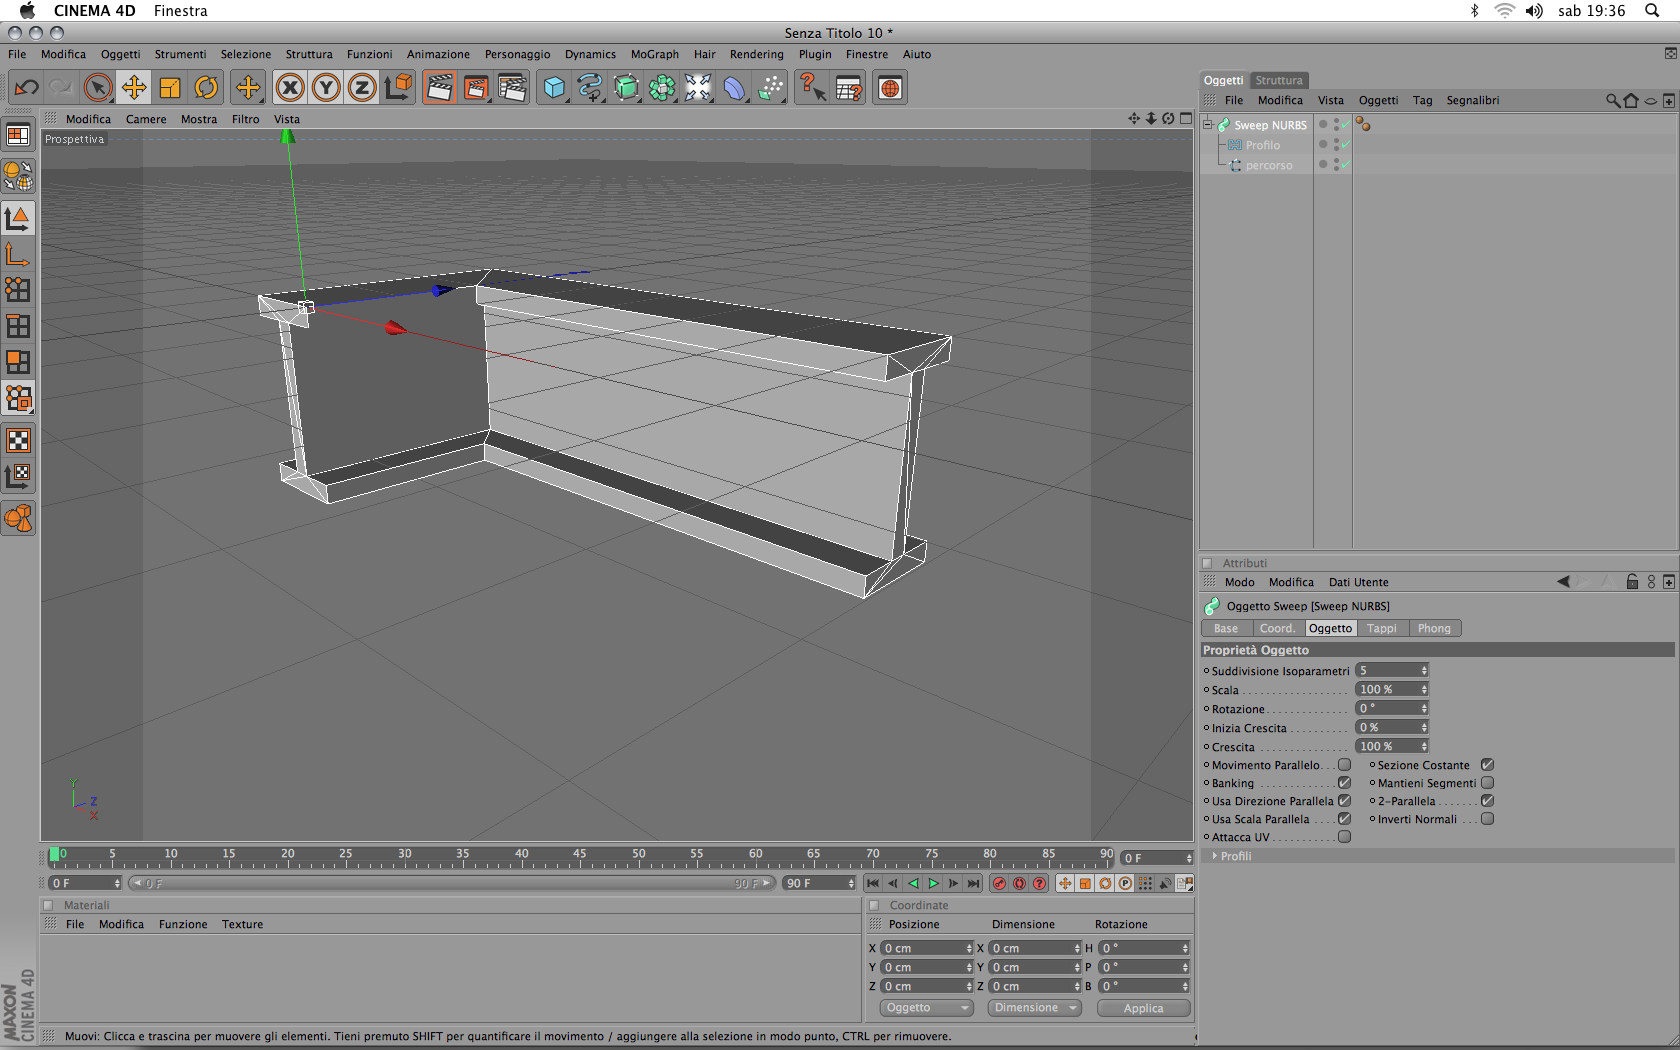Screen dimensions: 1680x1050
Task: Collapse the Sweep NURBS hierarchy
Action: click(x=1208, y=124)
